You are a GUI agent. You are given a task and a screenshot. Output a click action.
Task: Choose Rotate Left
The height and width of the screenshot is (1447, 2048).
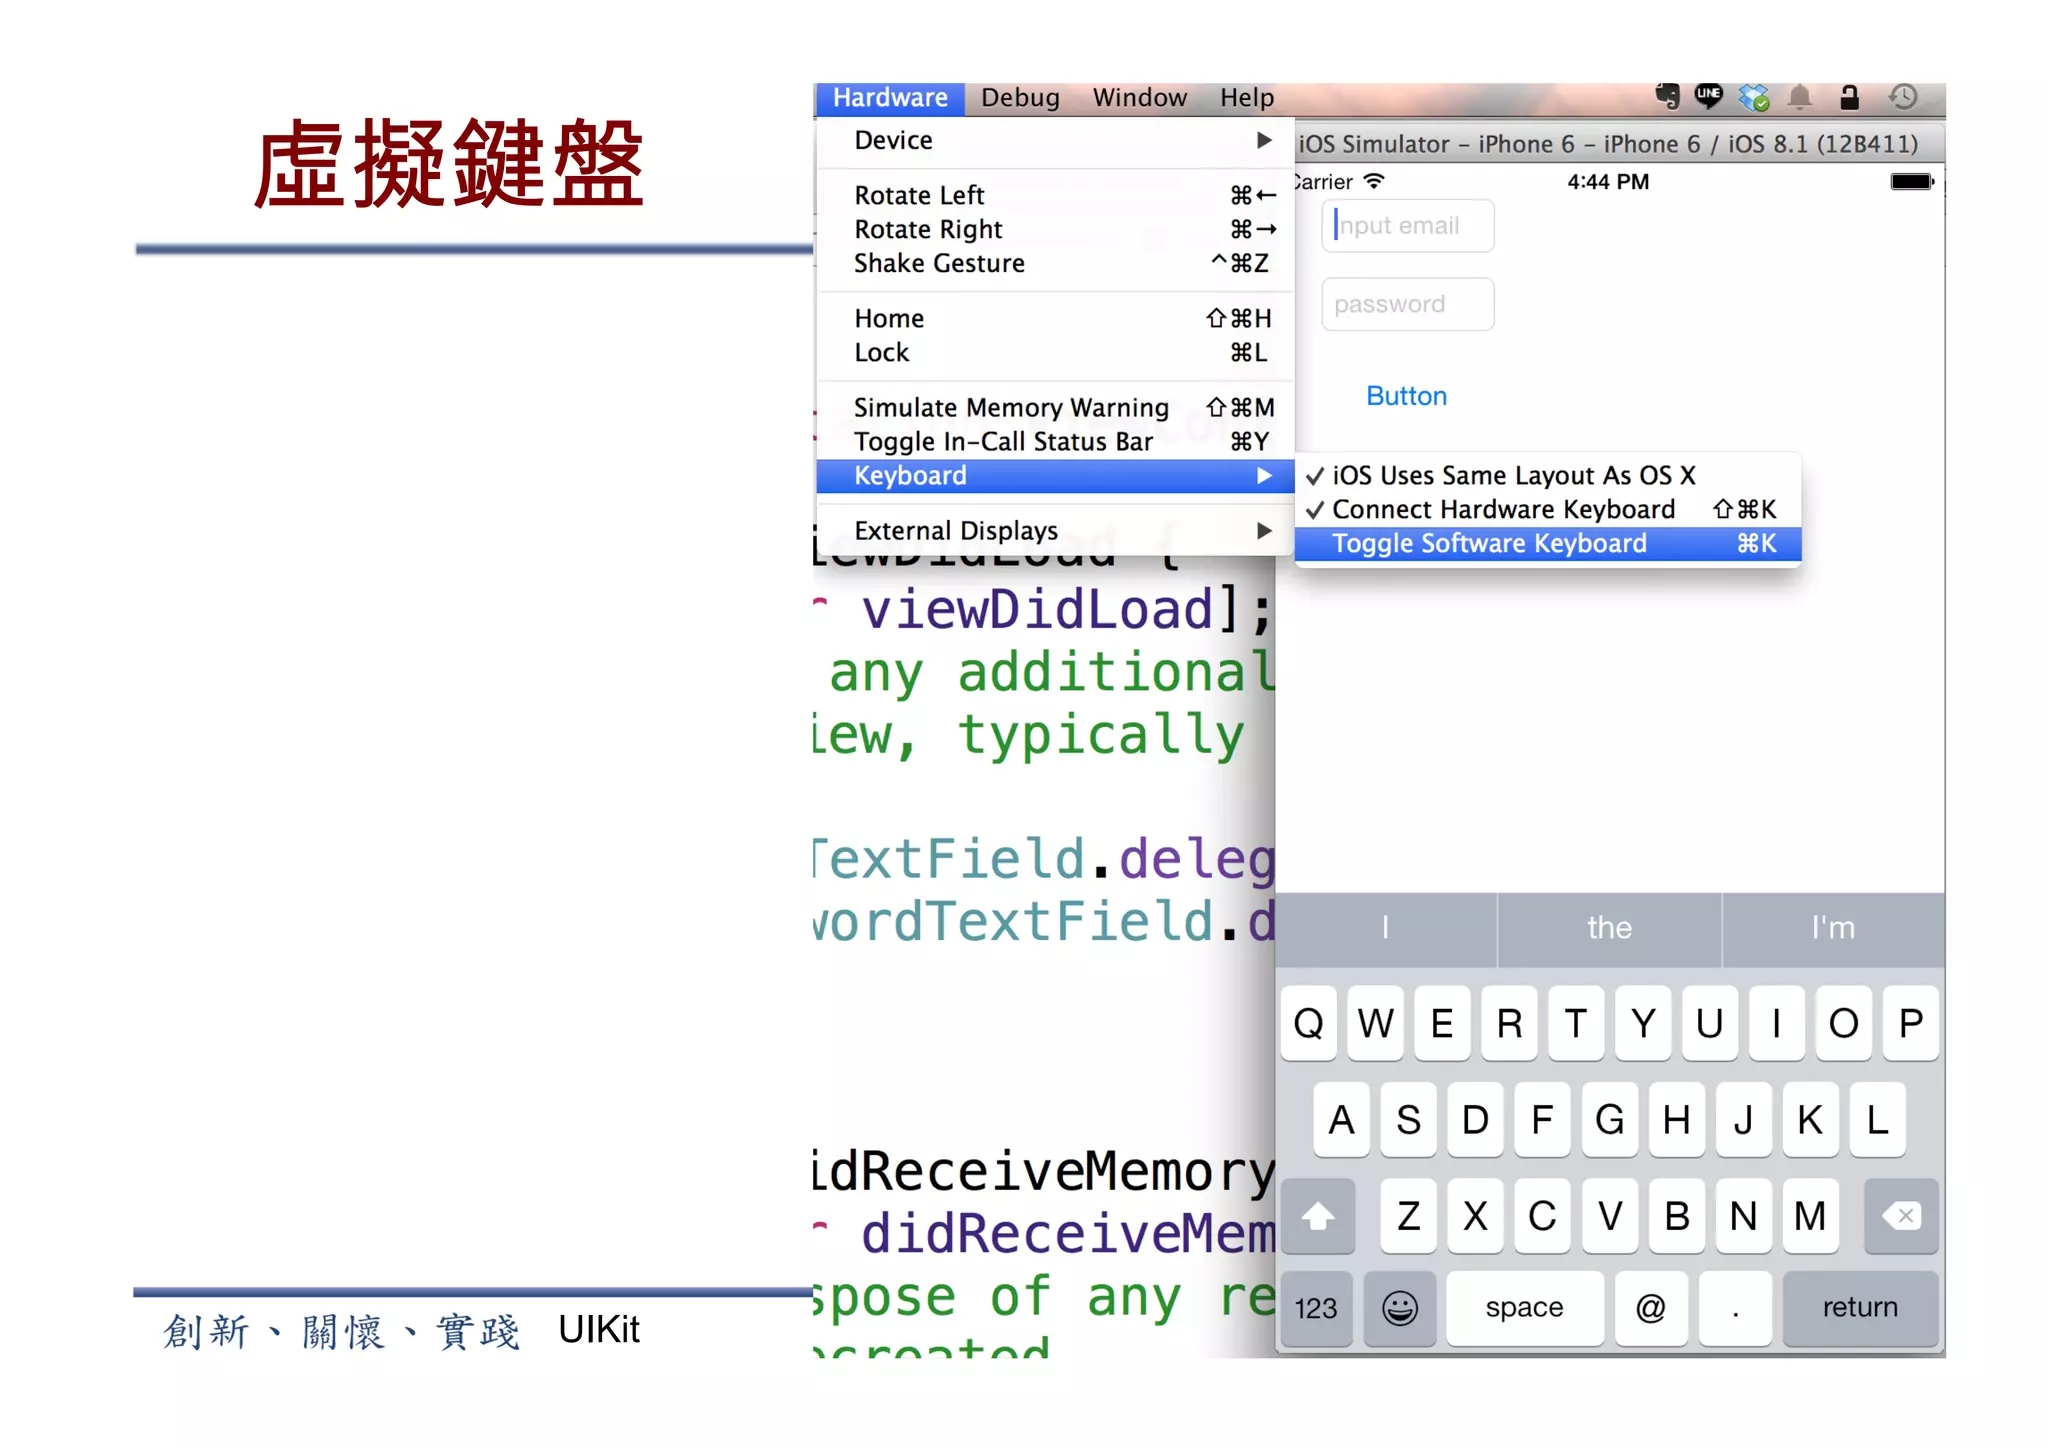pyautogui.click(x=1055, y=195)
